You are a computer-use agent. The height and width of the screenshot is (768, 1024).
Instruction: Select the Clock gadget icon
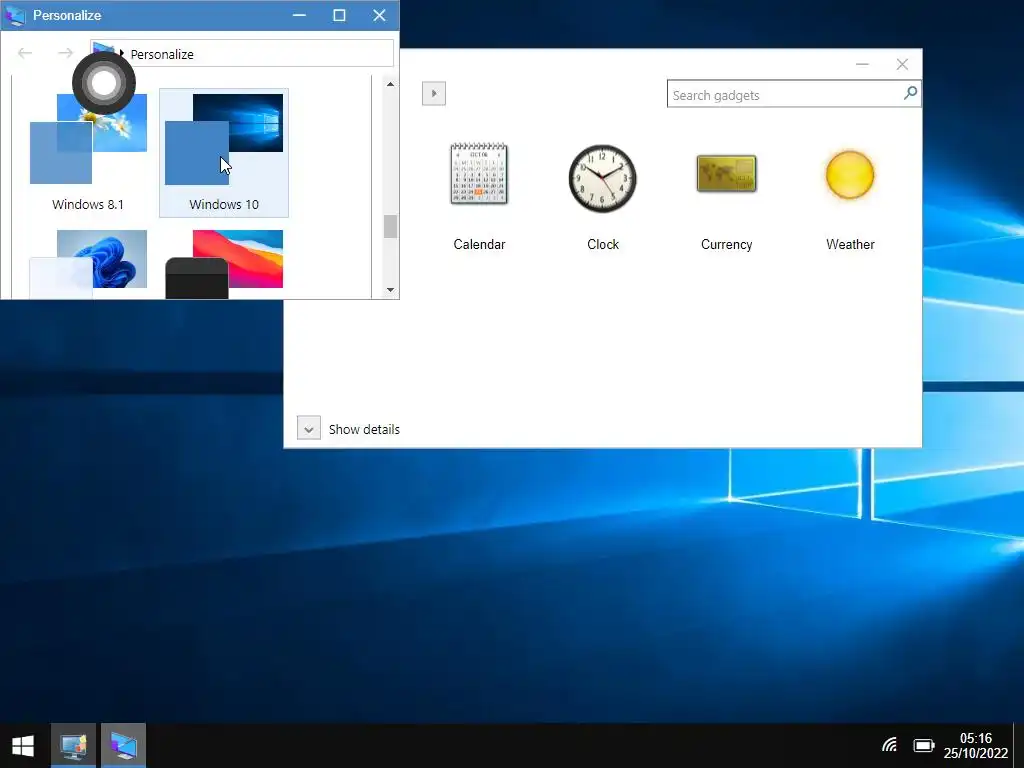click(x=602, y=178)
